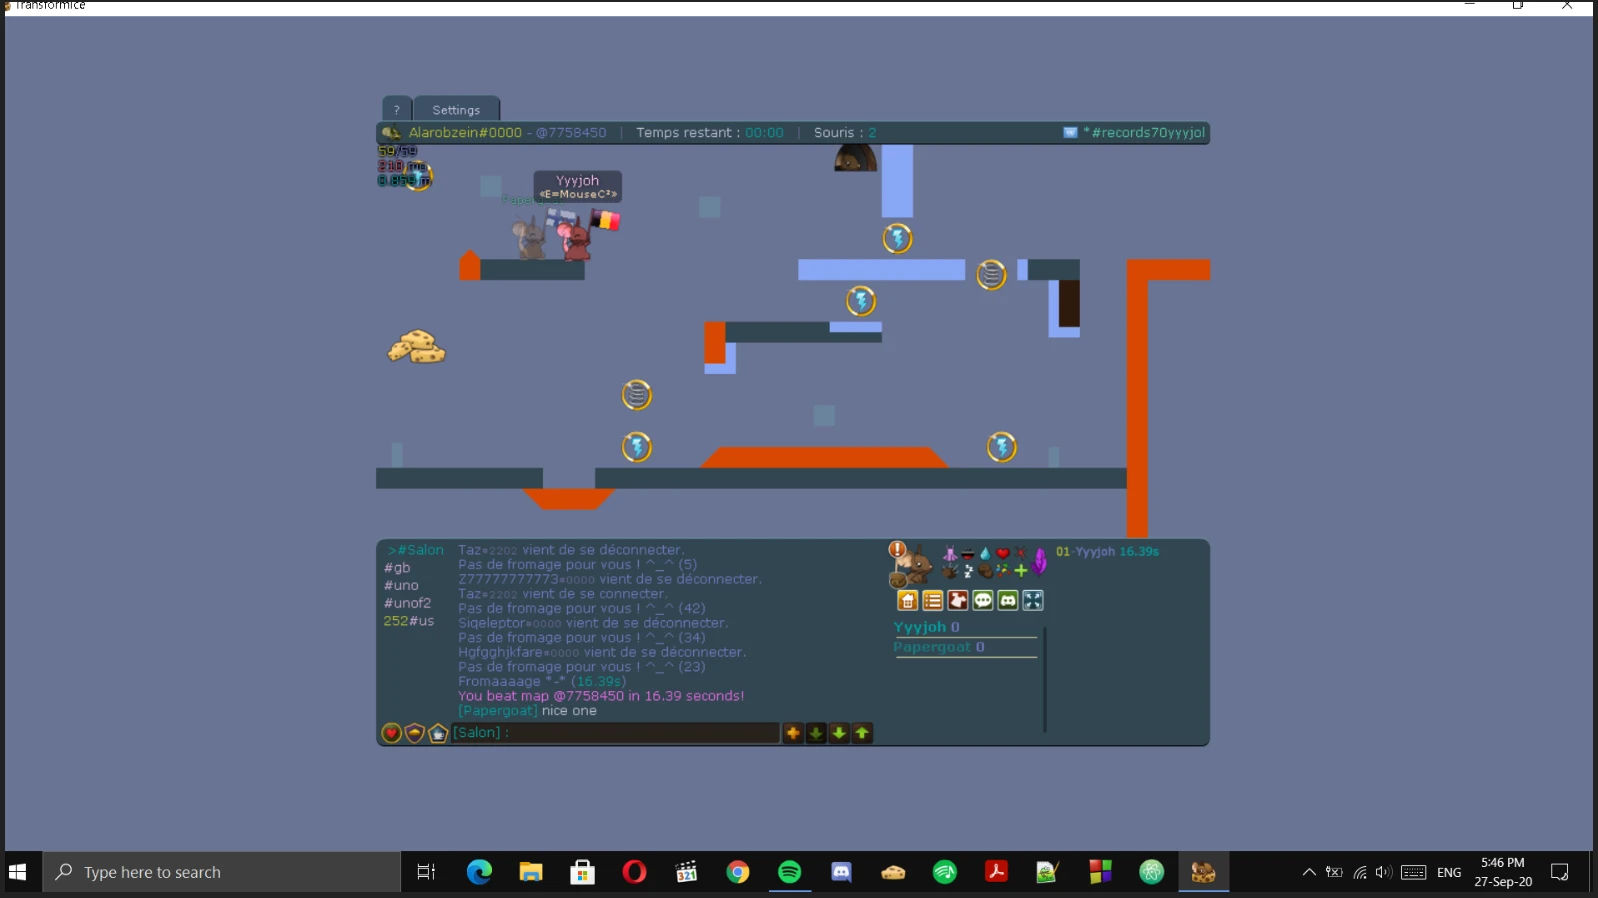Click the 01-Yyyjoh 16.39s record entry

(1107, 551)
